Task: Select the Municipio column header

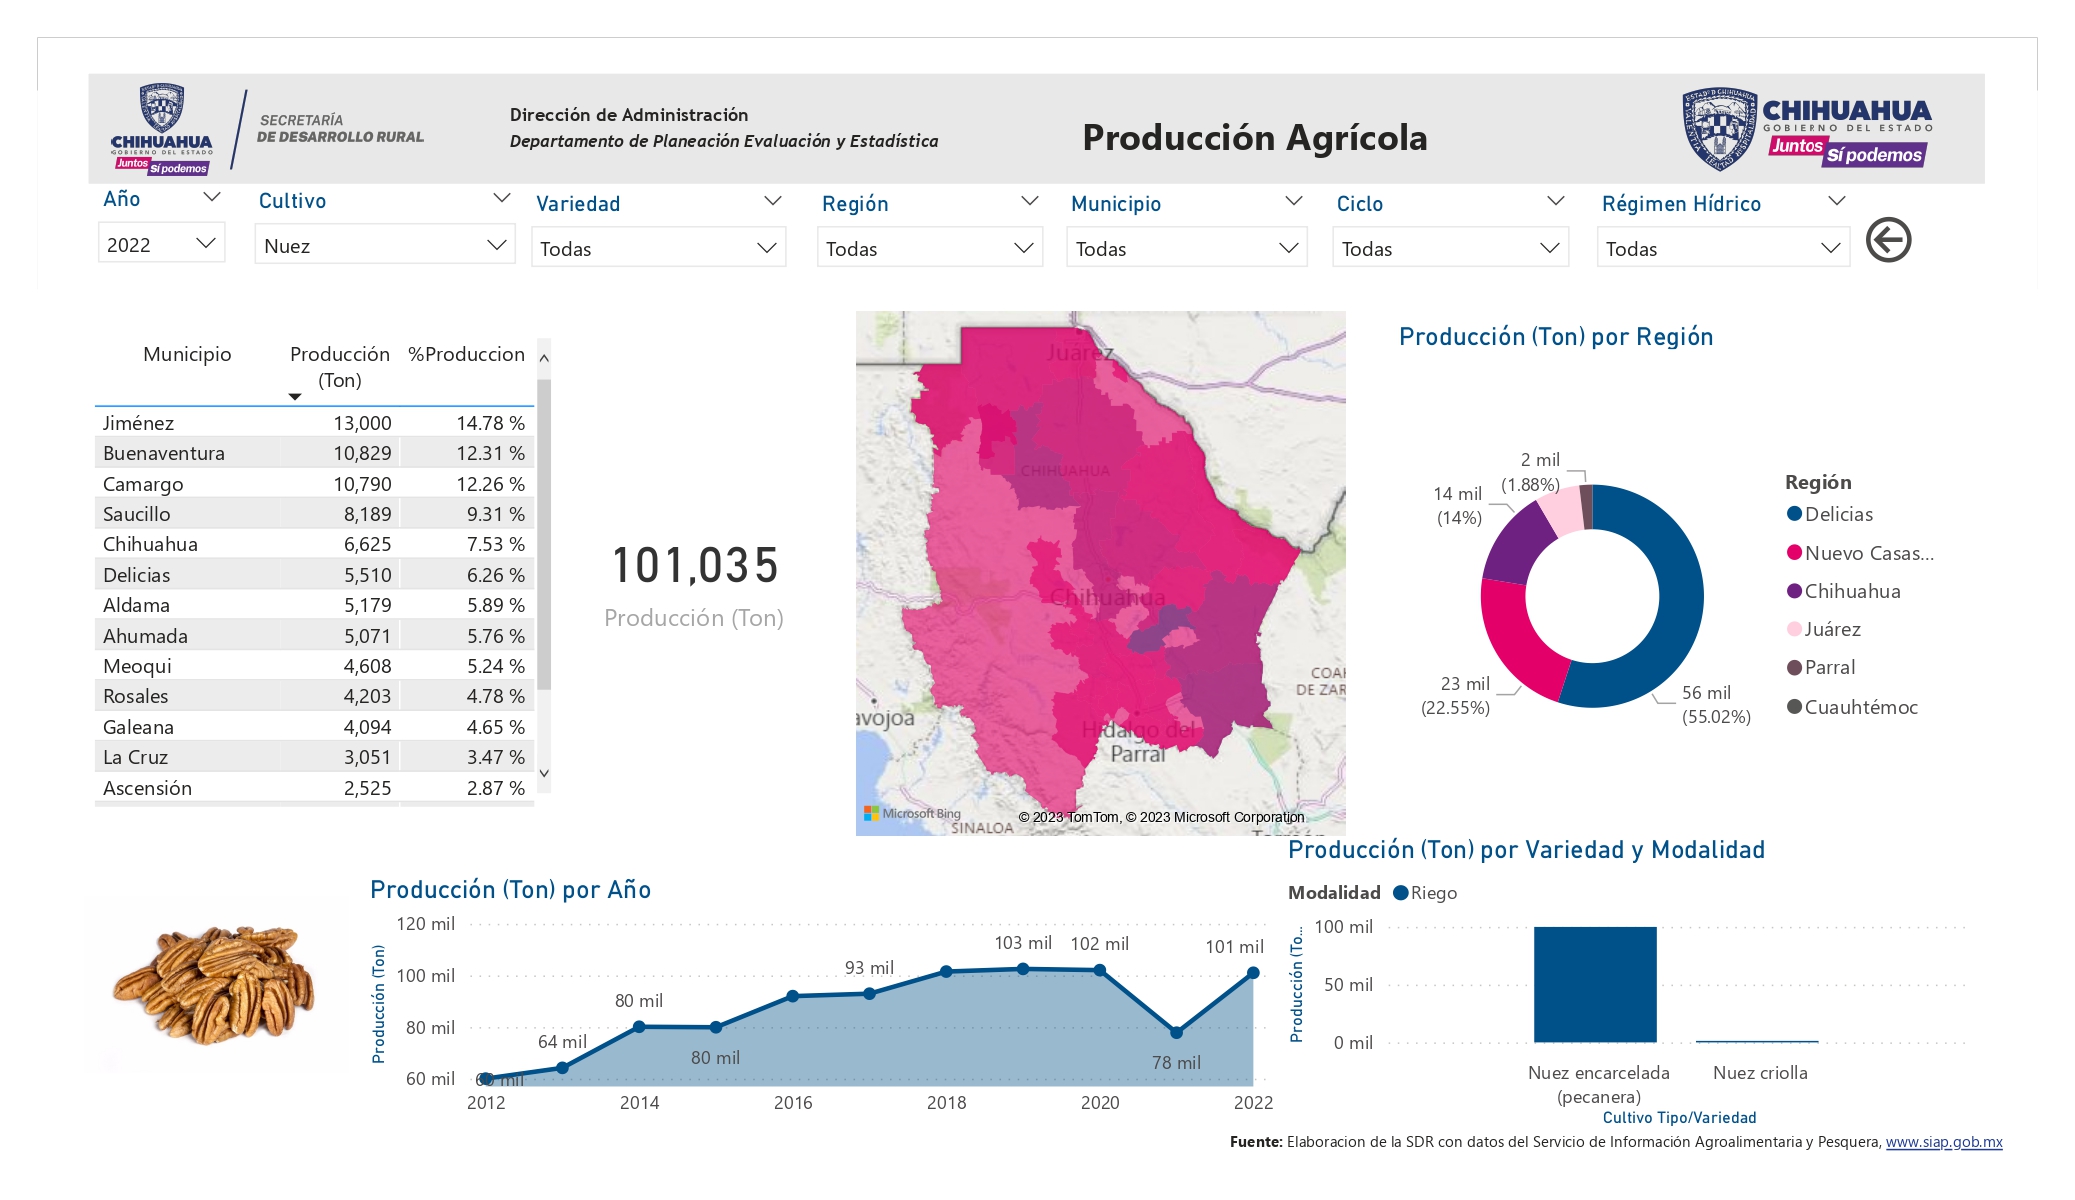Action: (x=187, y=354)
